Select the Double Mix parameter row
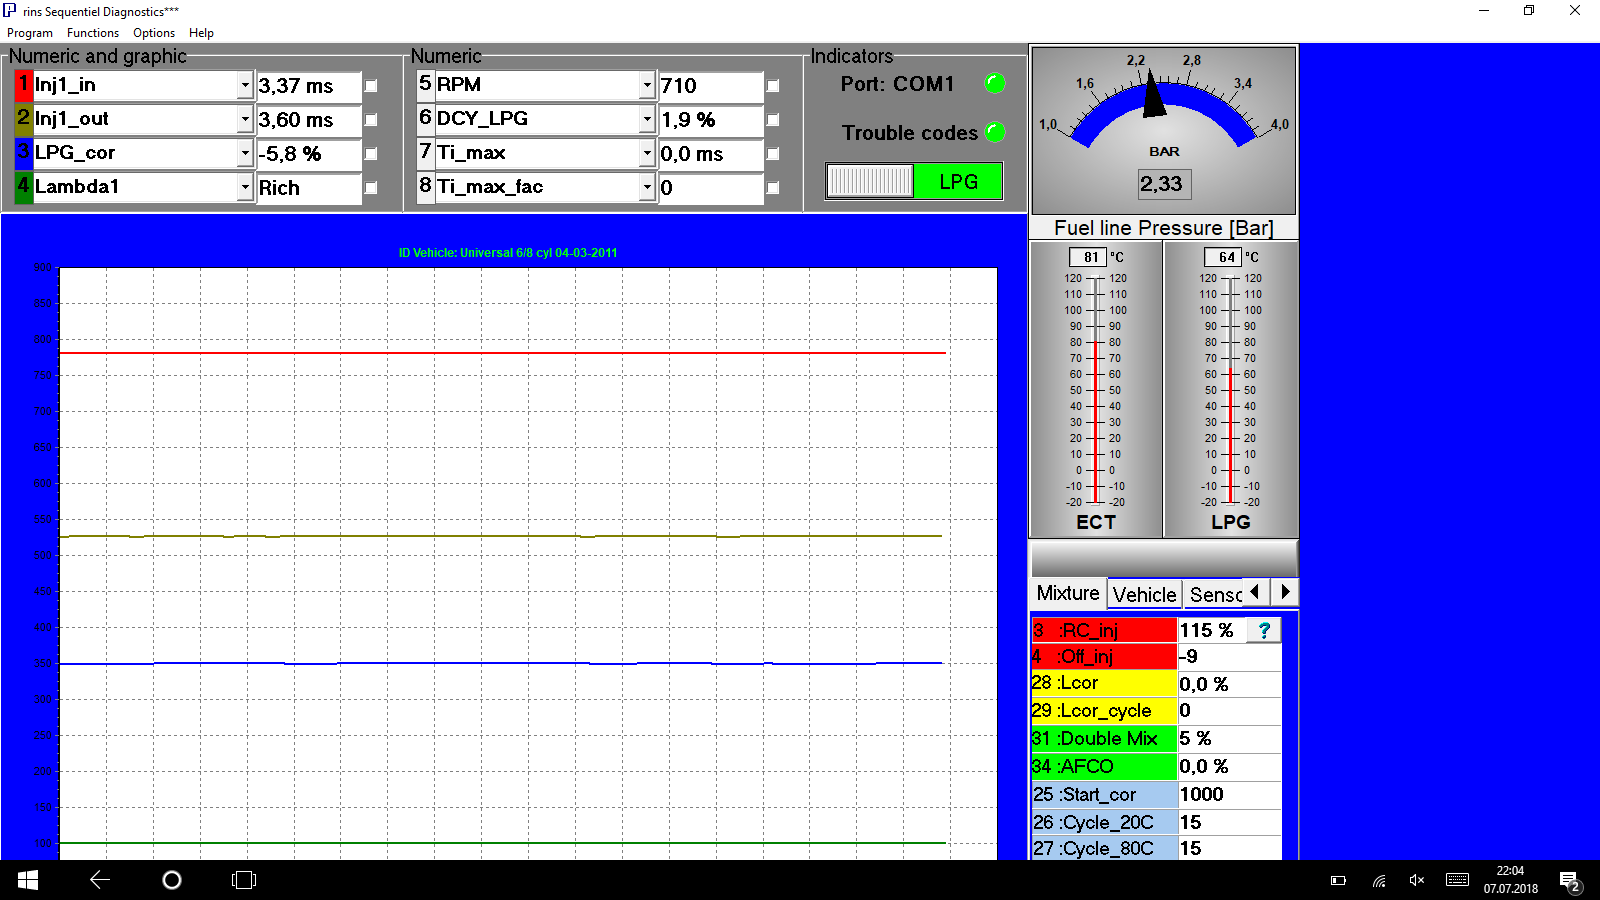This screenshot has height=900, width=1600. pyautogui.click(x=1104, y=739)
